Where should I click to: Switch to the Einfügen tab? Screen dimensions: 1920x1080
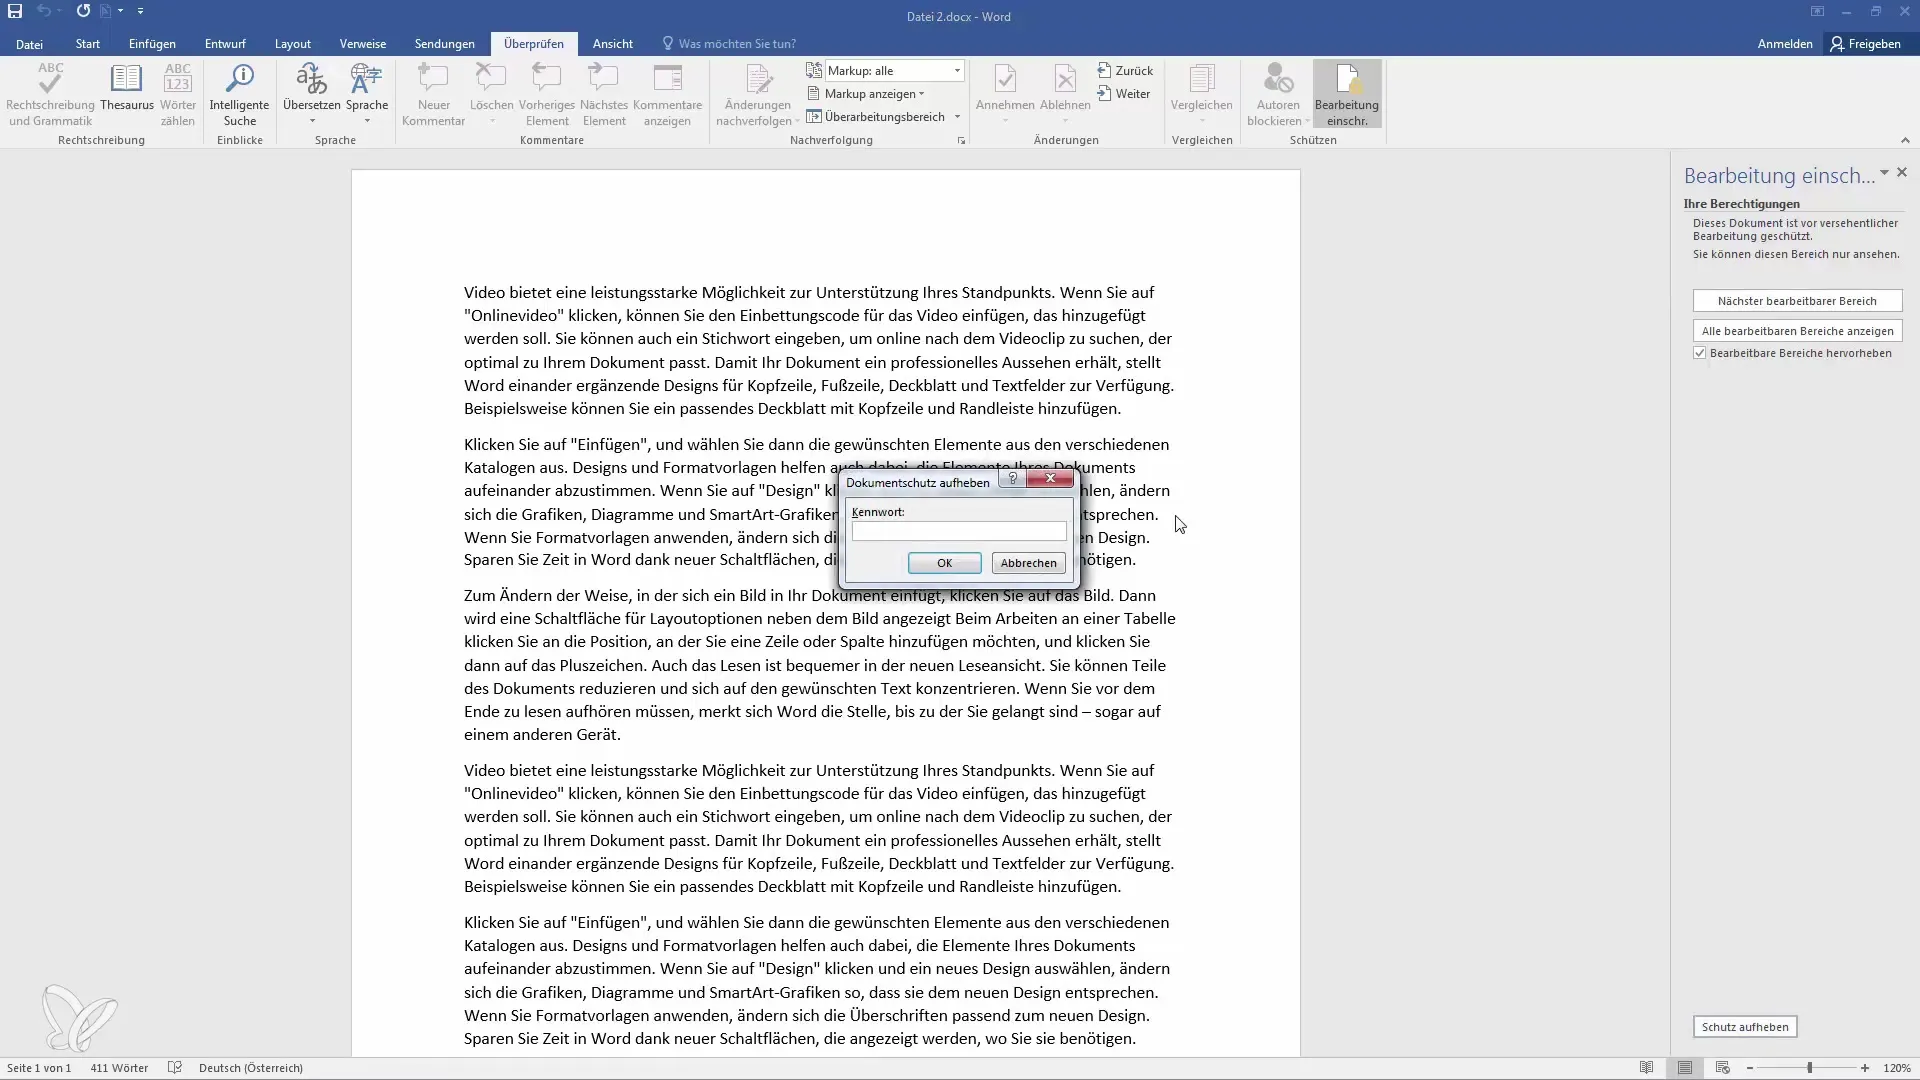tap(152, 44)
